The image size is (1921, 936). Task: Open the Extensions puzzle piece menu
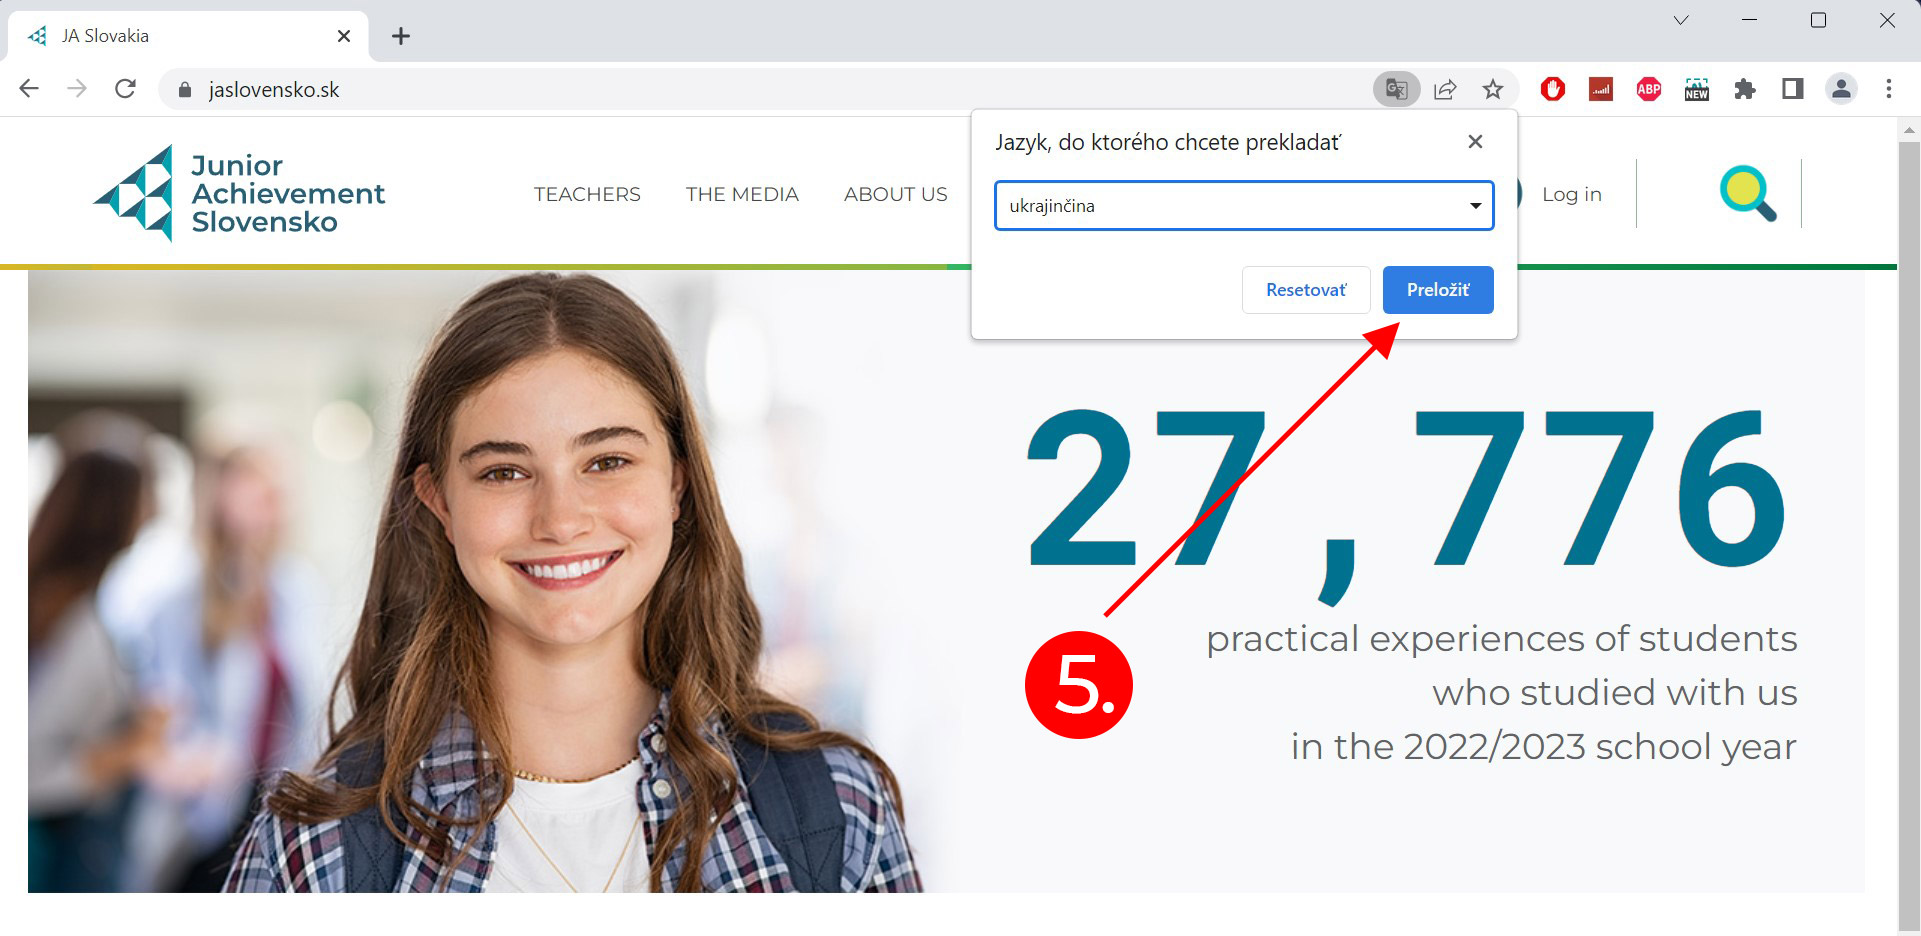[1745, 89]
